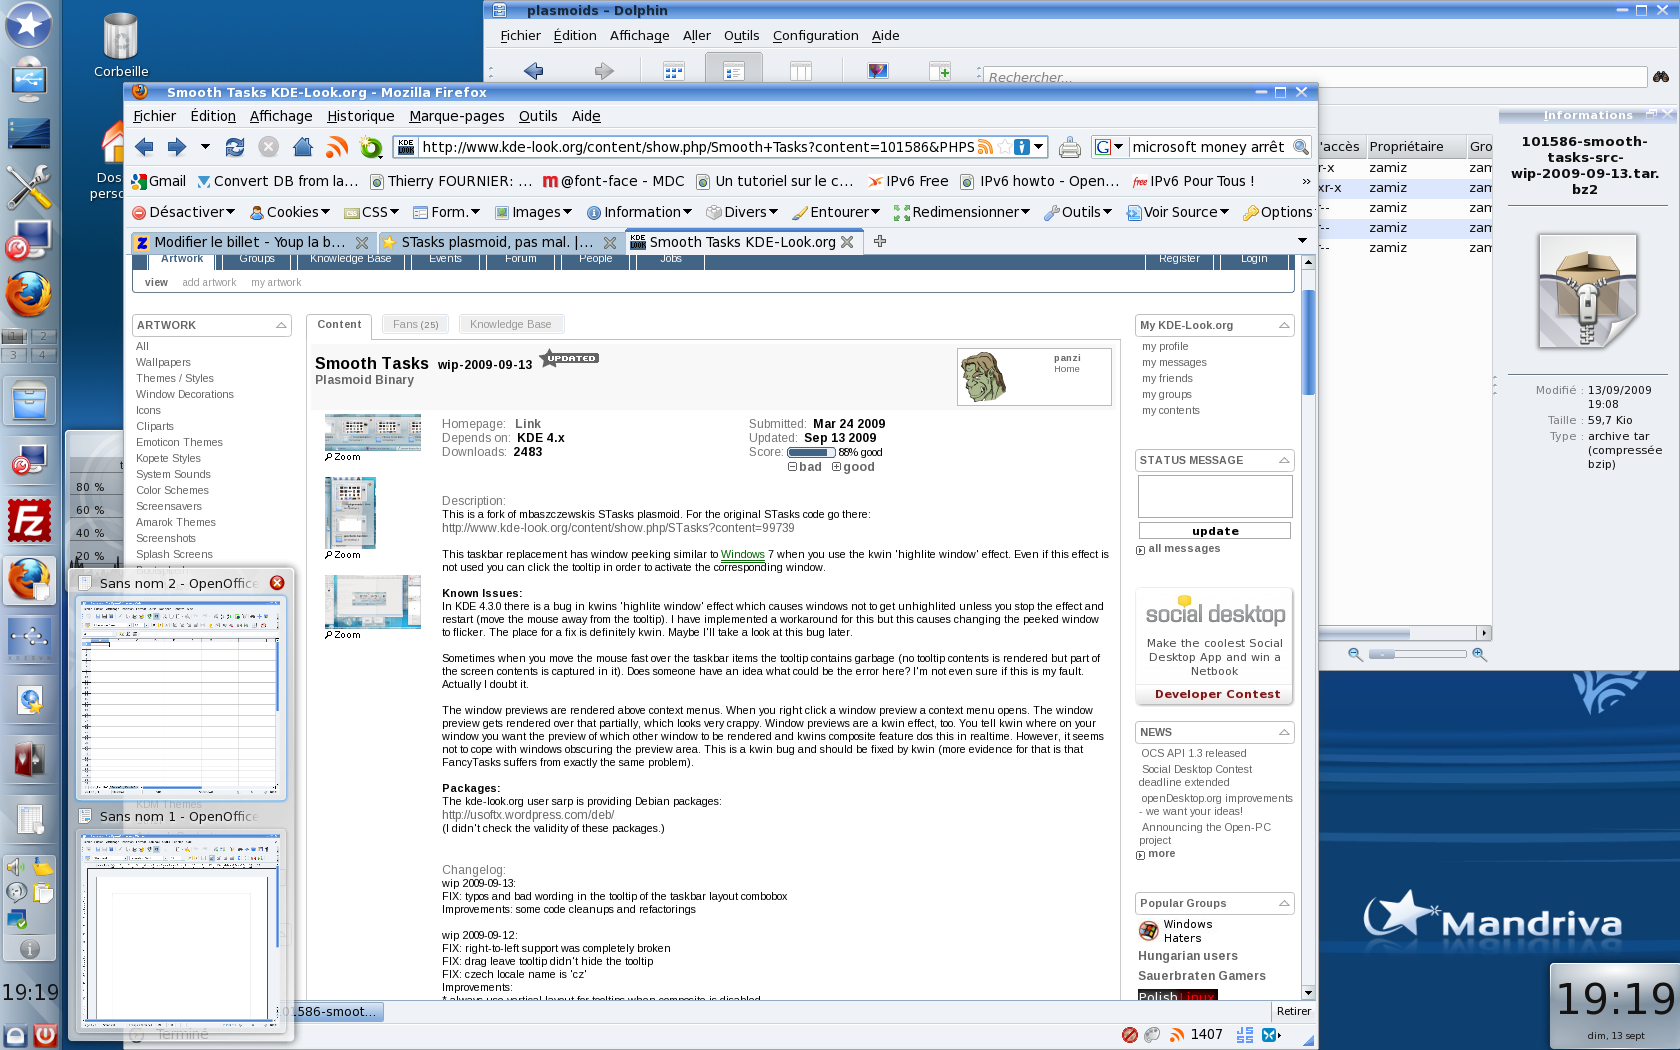This screenshot has width=1680, height=1050.
Task: Open the Historique menu in Firefox
Action: pyautogui.click(x=360, y=116)
